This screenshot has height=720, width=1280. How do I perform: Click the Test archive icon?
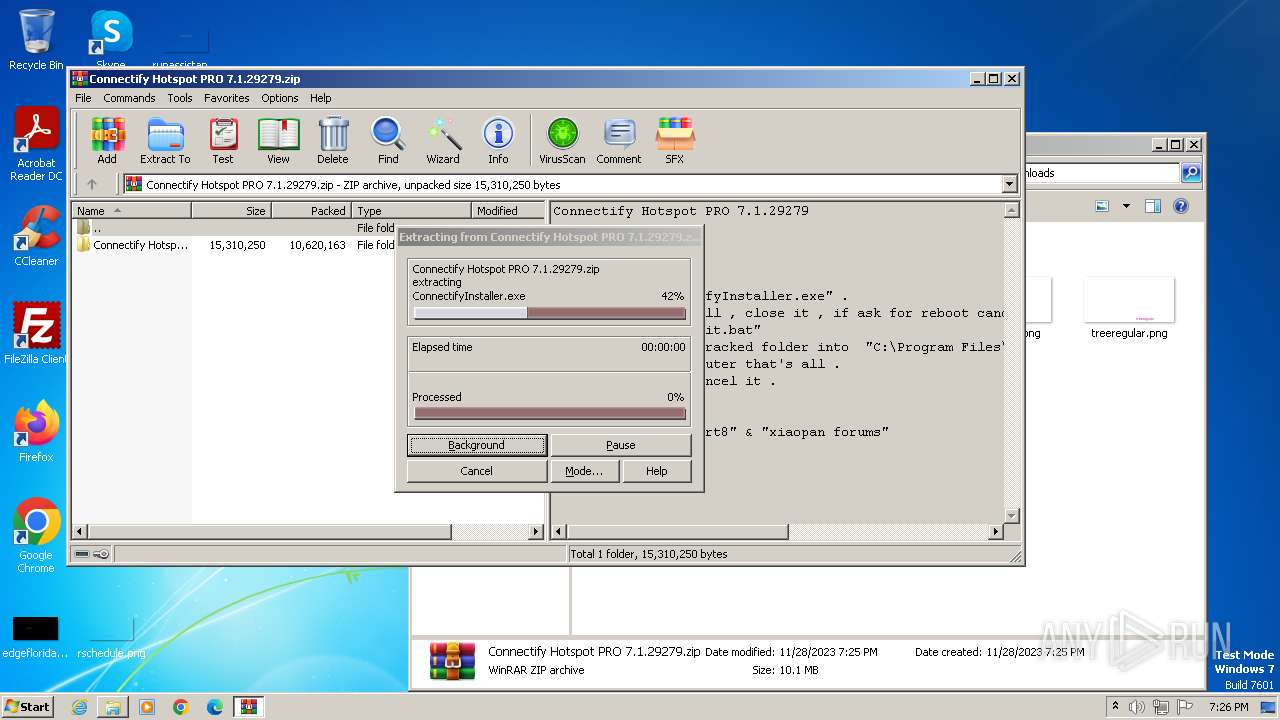tap(223, 140)
